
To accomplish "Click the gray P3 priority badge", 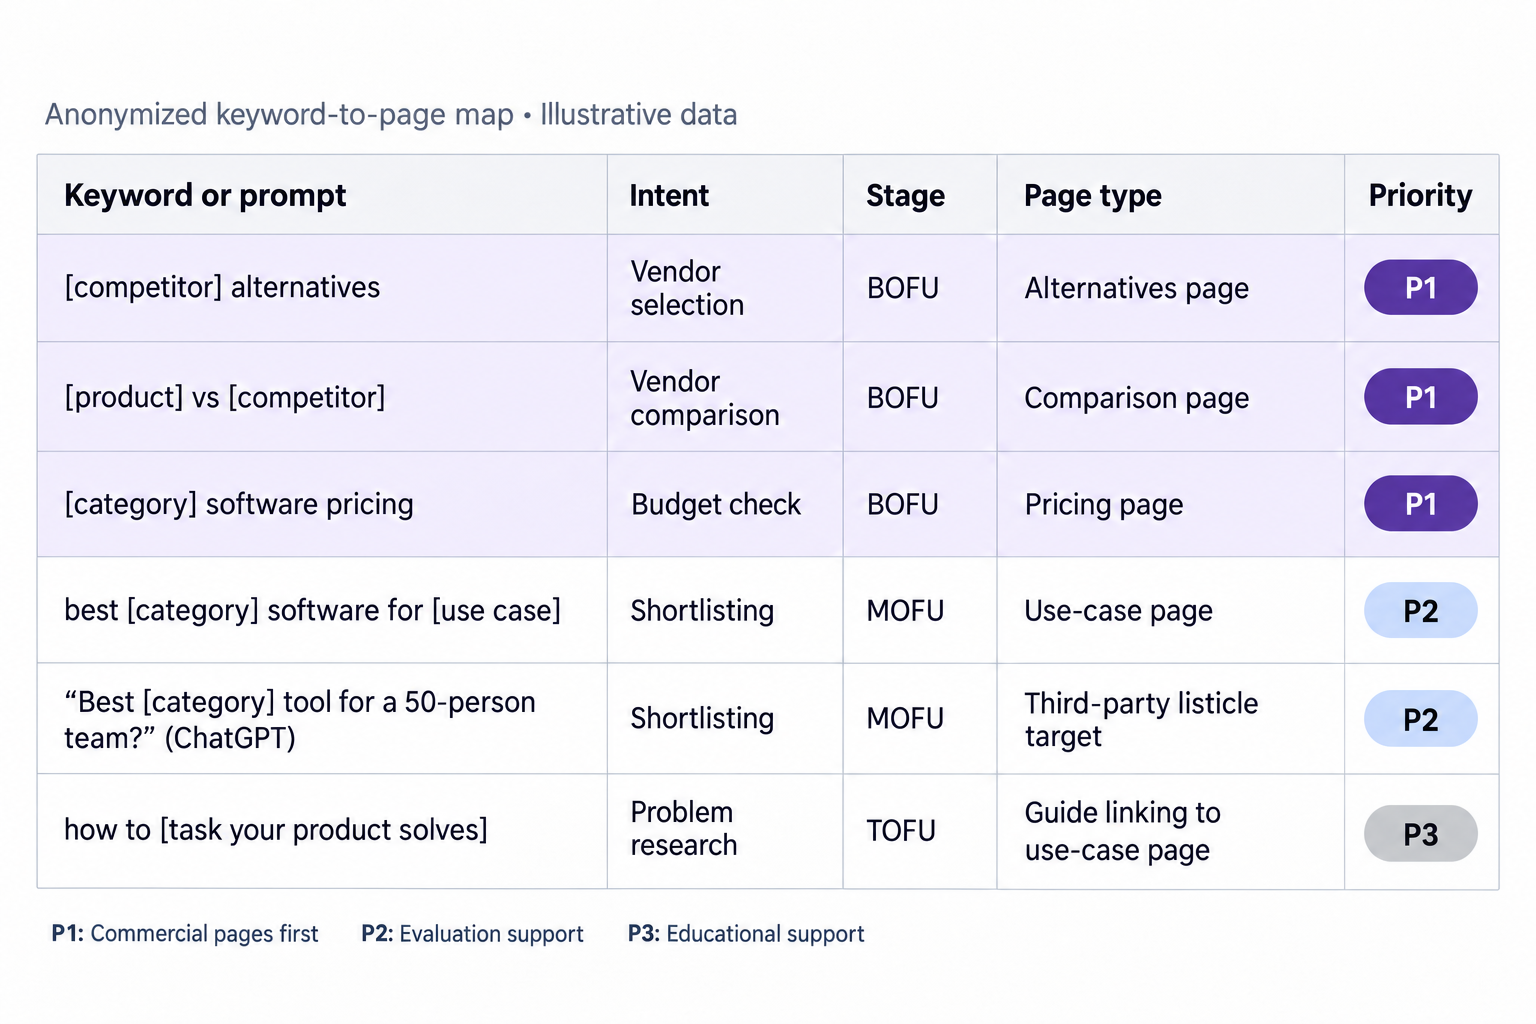I will click(1420, 833).
